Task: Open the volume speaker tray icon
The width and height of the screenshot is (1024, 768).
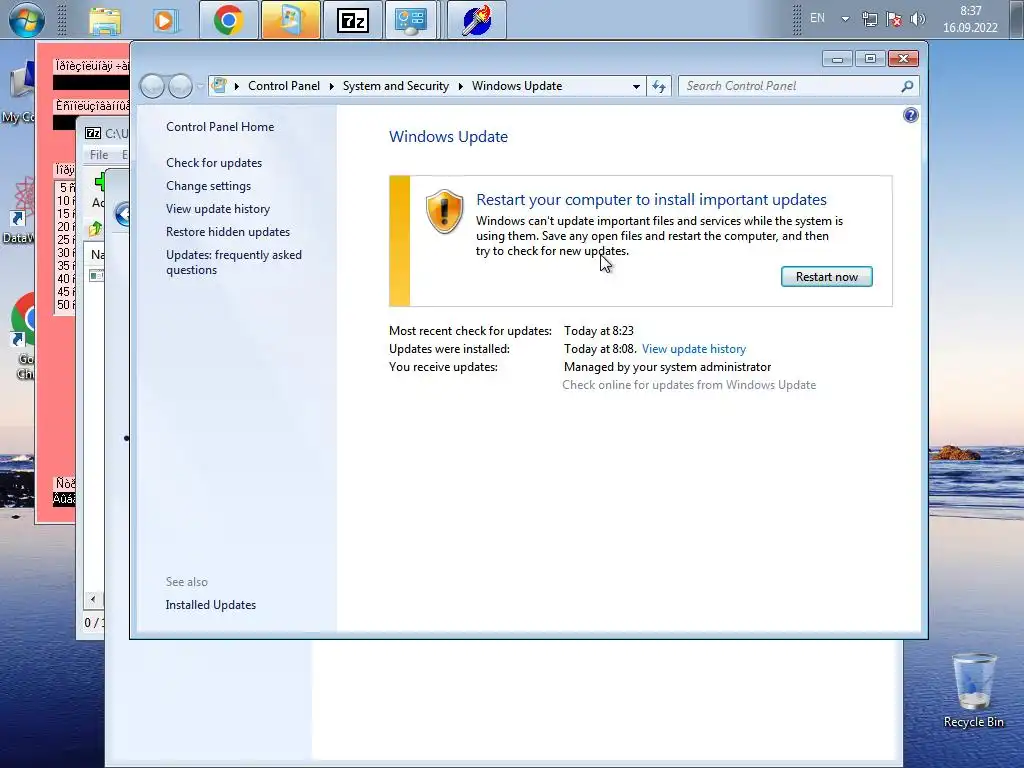Action: pyautogui.click(x=918, y=19)
